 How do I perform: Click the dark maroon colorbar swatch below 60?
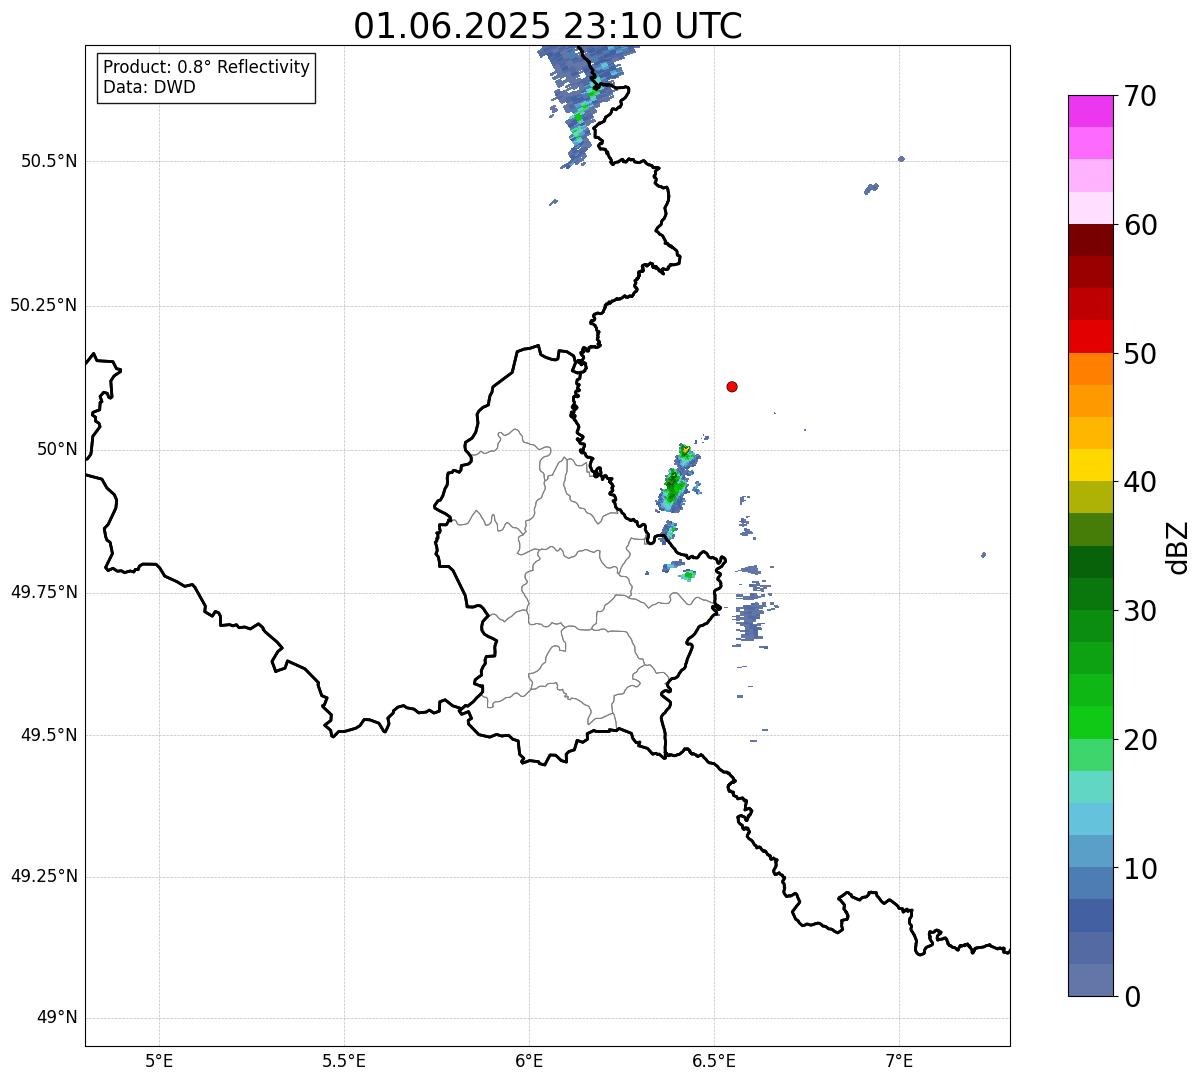click(1090, 240)
